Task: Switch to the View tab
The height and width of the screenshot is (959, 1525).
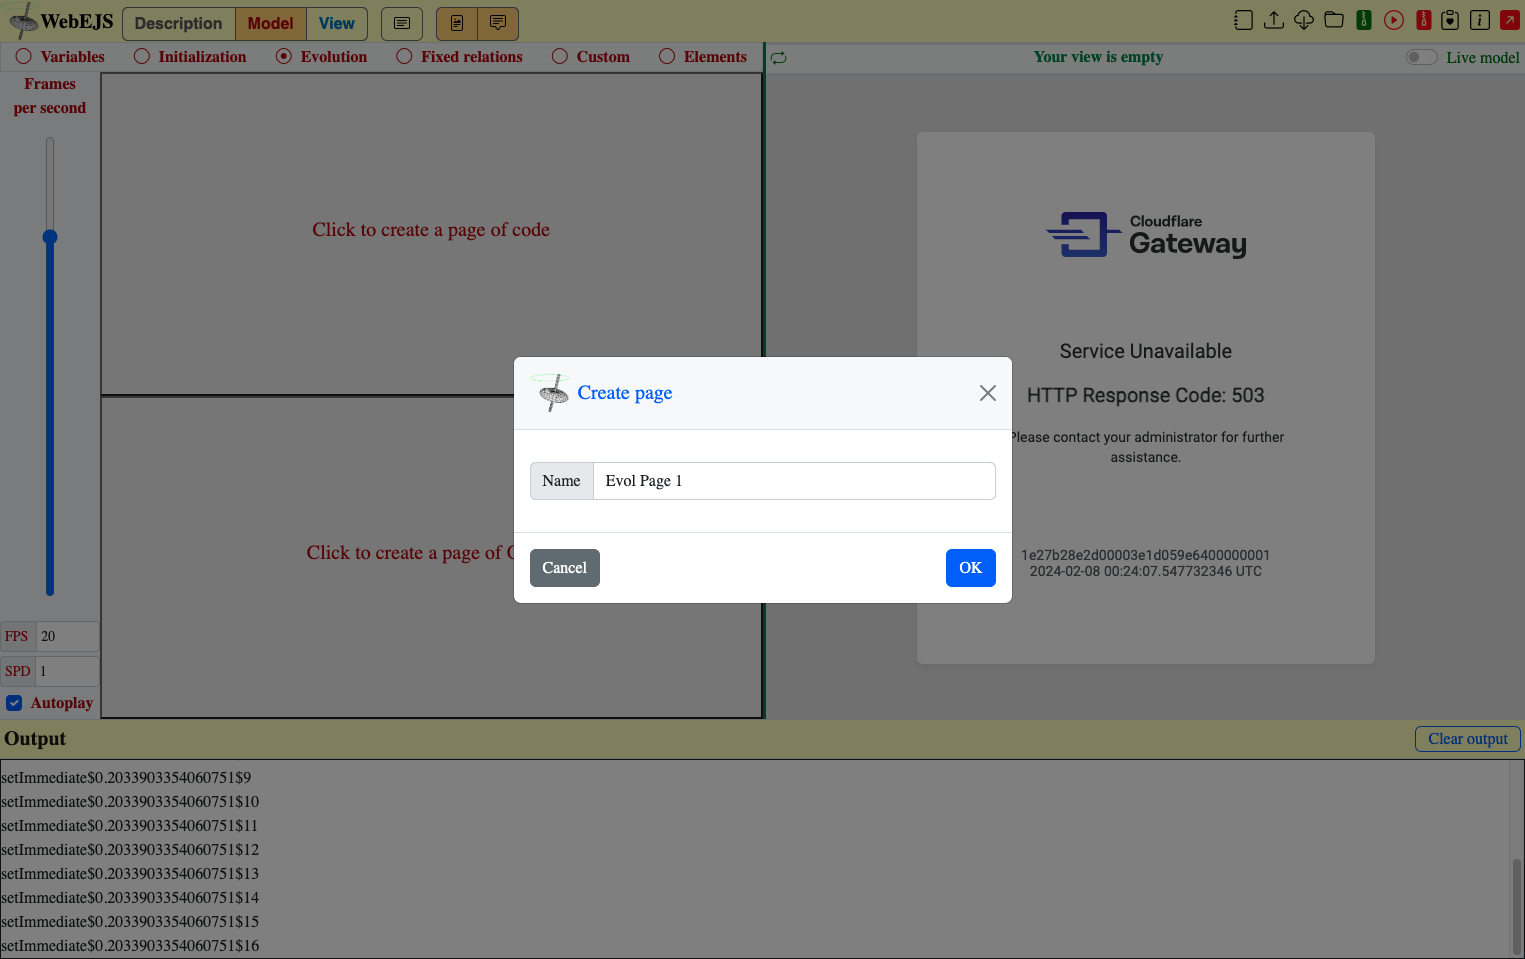Action: [x=337, y=23]
